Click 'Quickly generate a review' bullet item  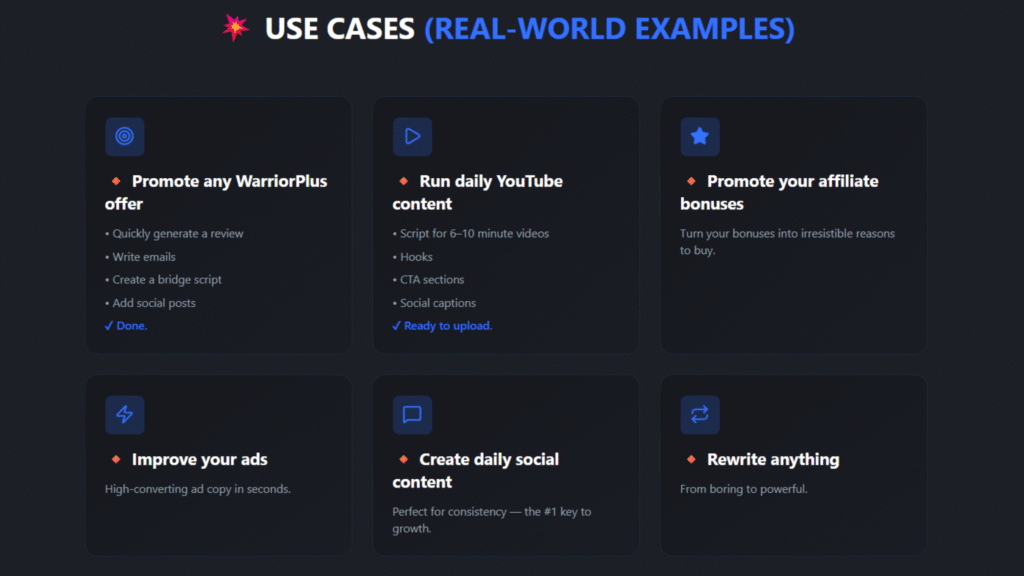click(x=177, y=234)
